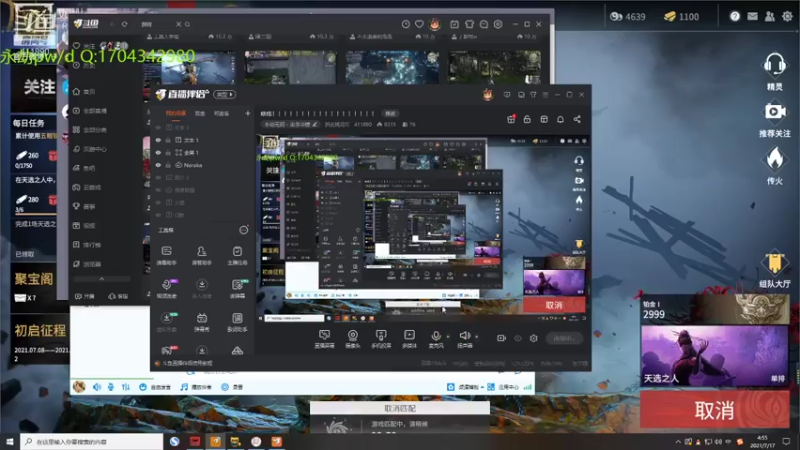The height and width of the screenshot is (450, 800).
Task: Click the more tools ellipsis icon
Action: 244,230
